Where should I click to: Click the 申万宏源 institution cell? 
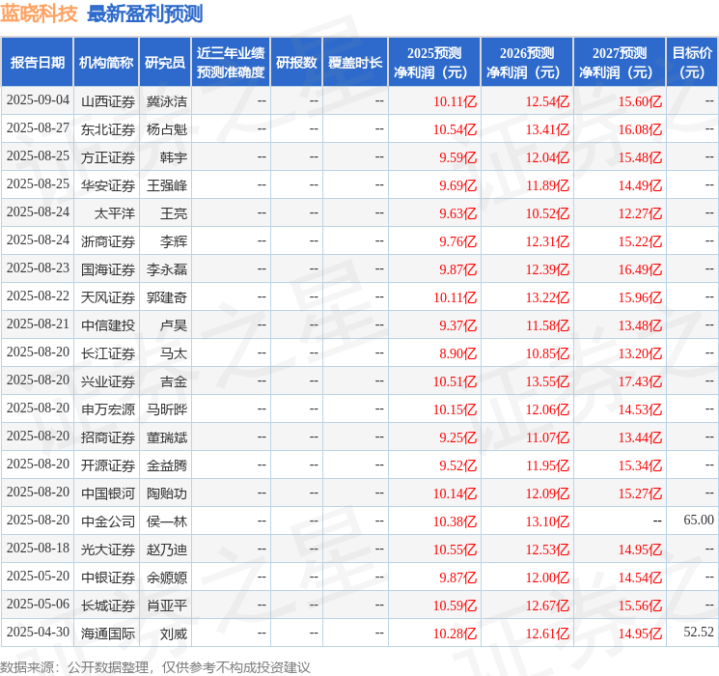pyautogui.click(x=108, y=410)
